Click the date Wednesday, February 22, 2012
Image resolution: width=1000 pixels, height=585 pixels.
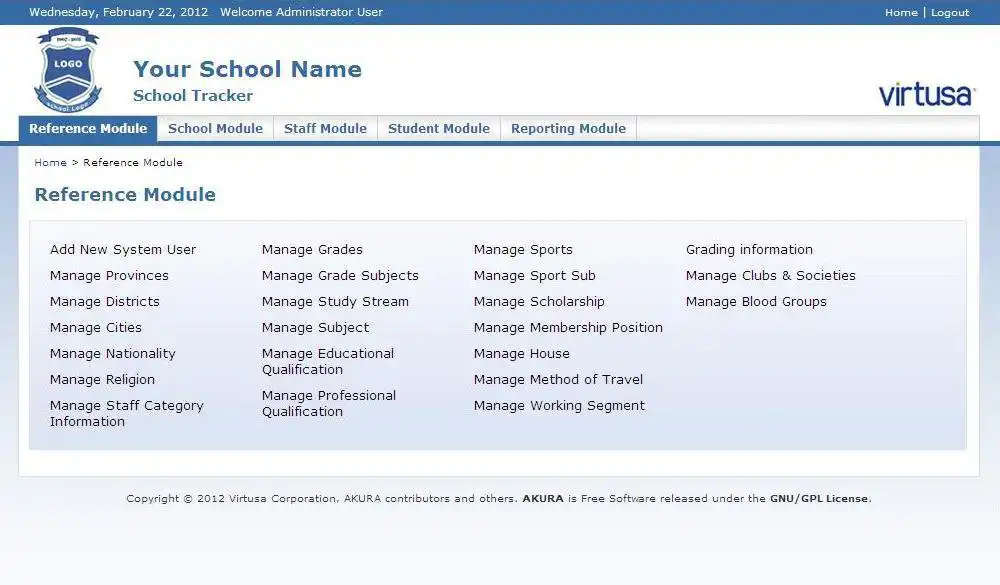119,12
